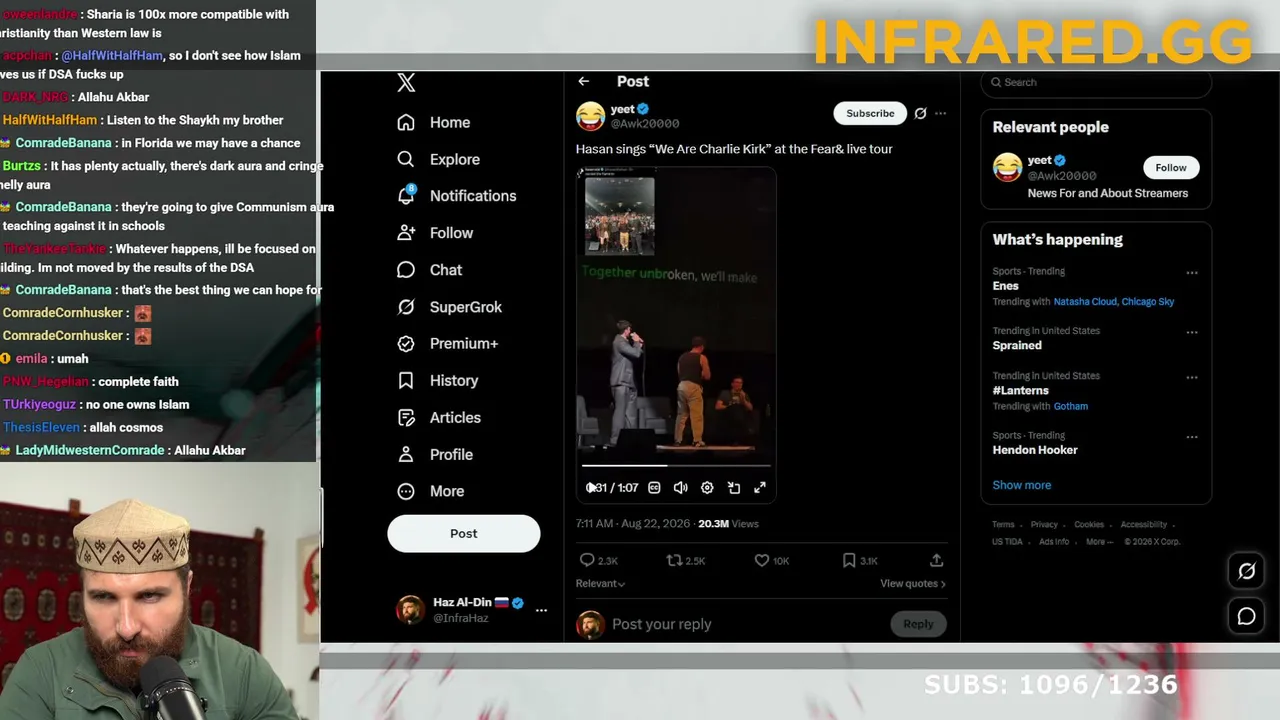The width and height of the screenshot is (1280, 720).
Task: Click yeet's laughing emoji avatar on the post
Action: [590, 116]
